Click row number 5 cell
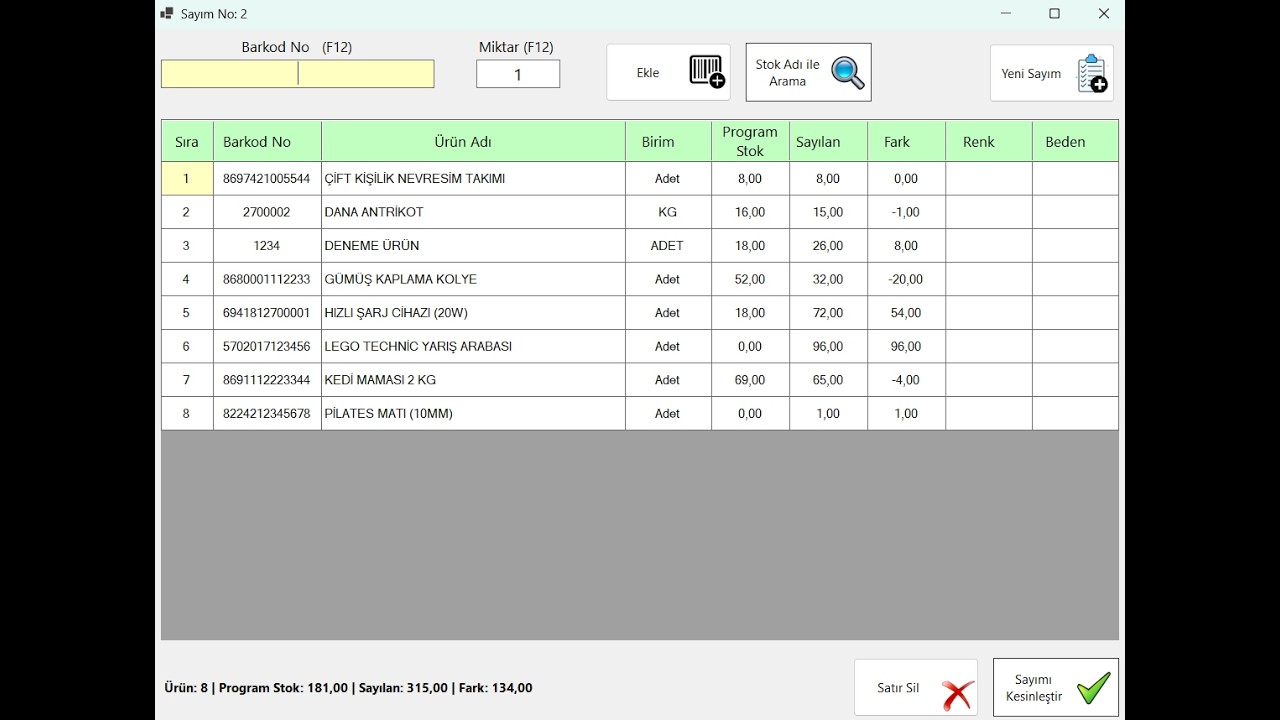Viewport: 1280px width, 720px height. coord(187,313)
